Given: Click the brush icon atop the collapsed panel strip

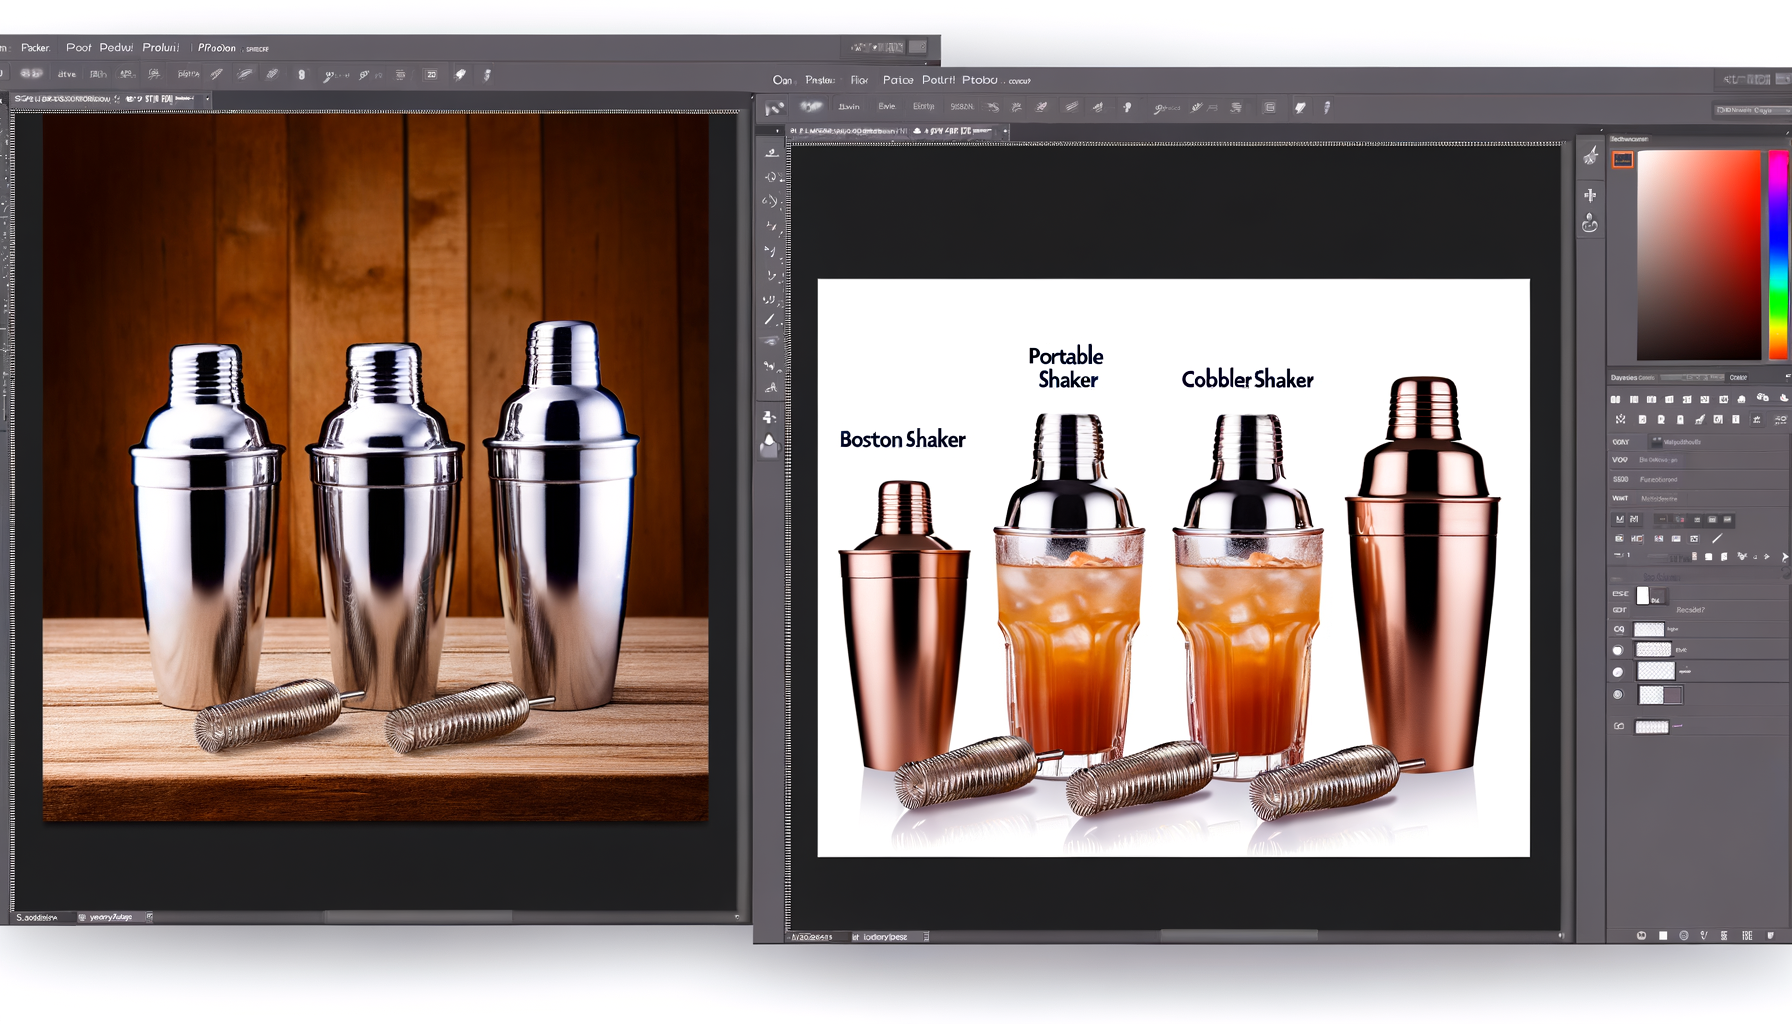Looking at the screenshot, I should (x=1590, y=156).
